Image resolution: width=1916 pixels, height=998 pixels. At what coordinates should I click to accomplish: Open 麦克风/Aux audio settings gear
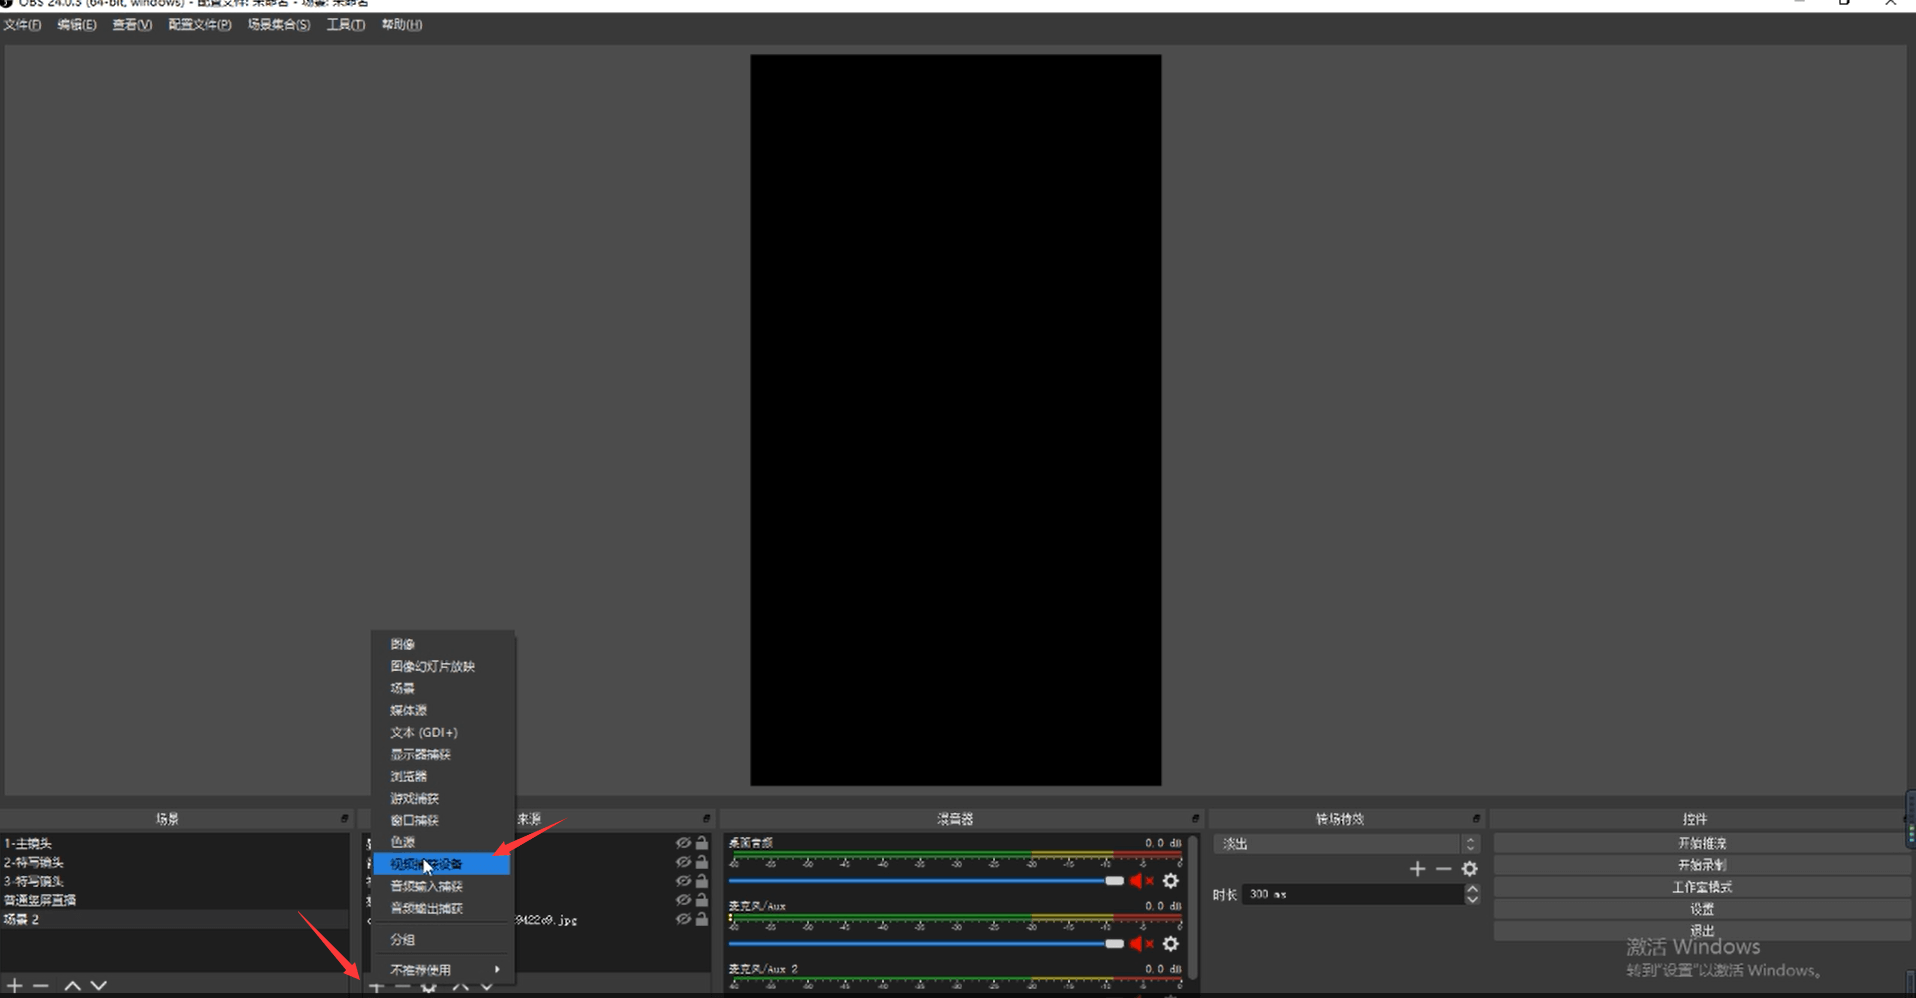point(1170,944)
